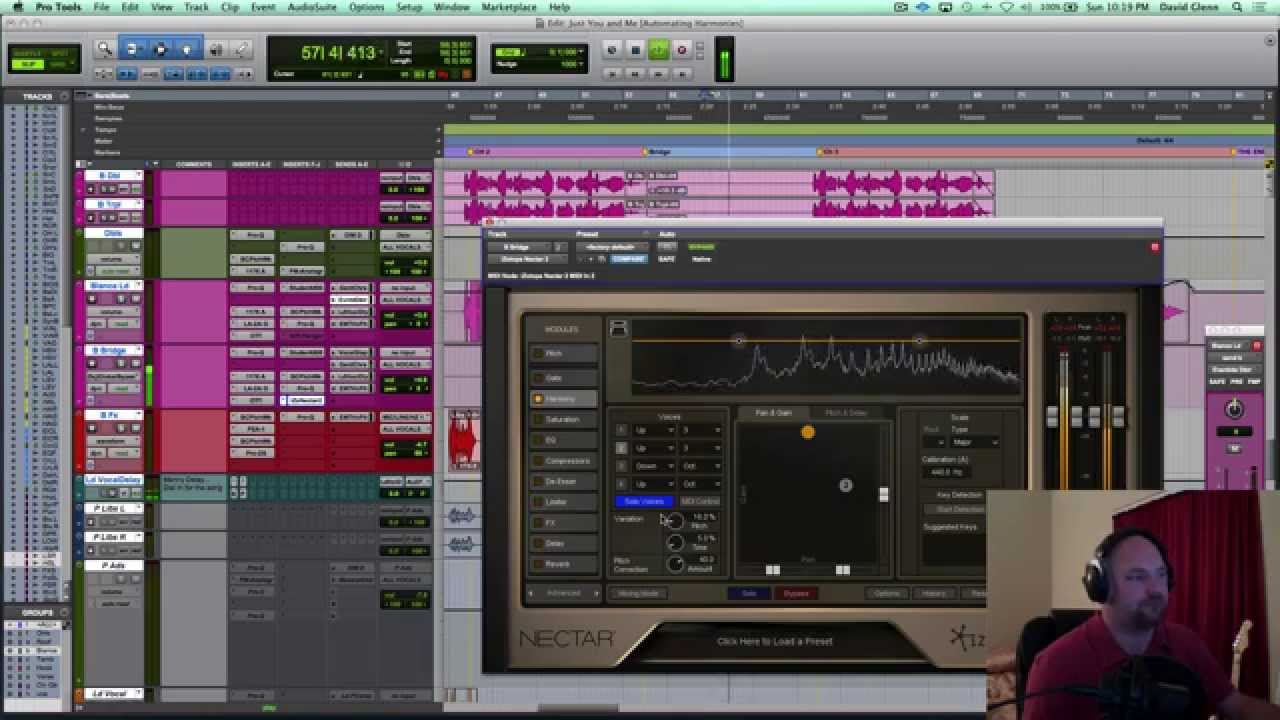This screenshot has height=720, width=1280.
Task: Click the Solo Voices button
Action: (x=644, y=501)
